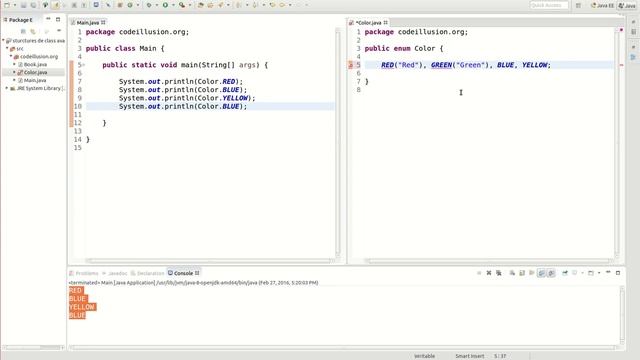
Task: Click the error marker on Color.java line 5
Action: (350, 65)
